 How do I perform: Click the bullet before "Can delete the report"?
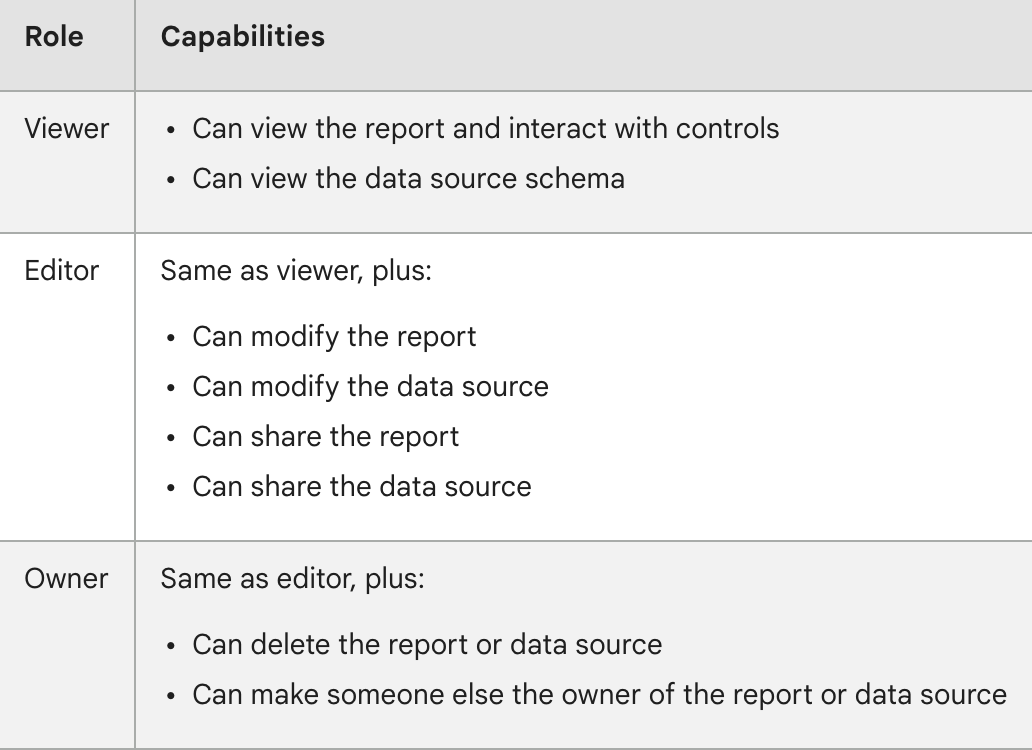173,645
